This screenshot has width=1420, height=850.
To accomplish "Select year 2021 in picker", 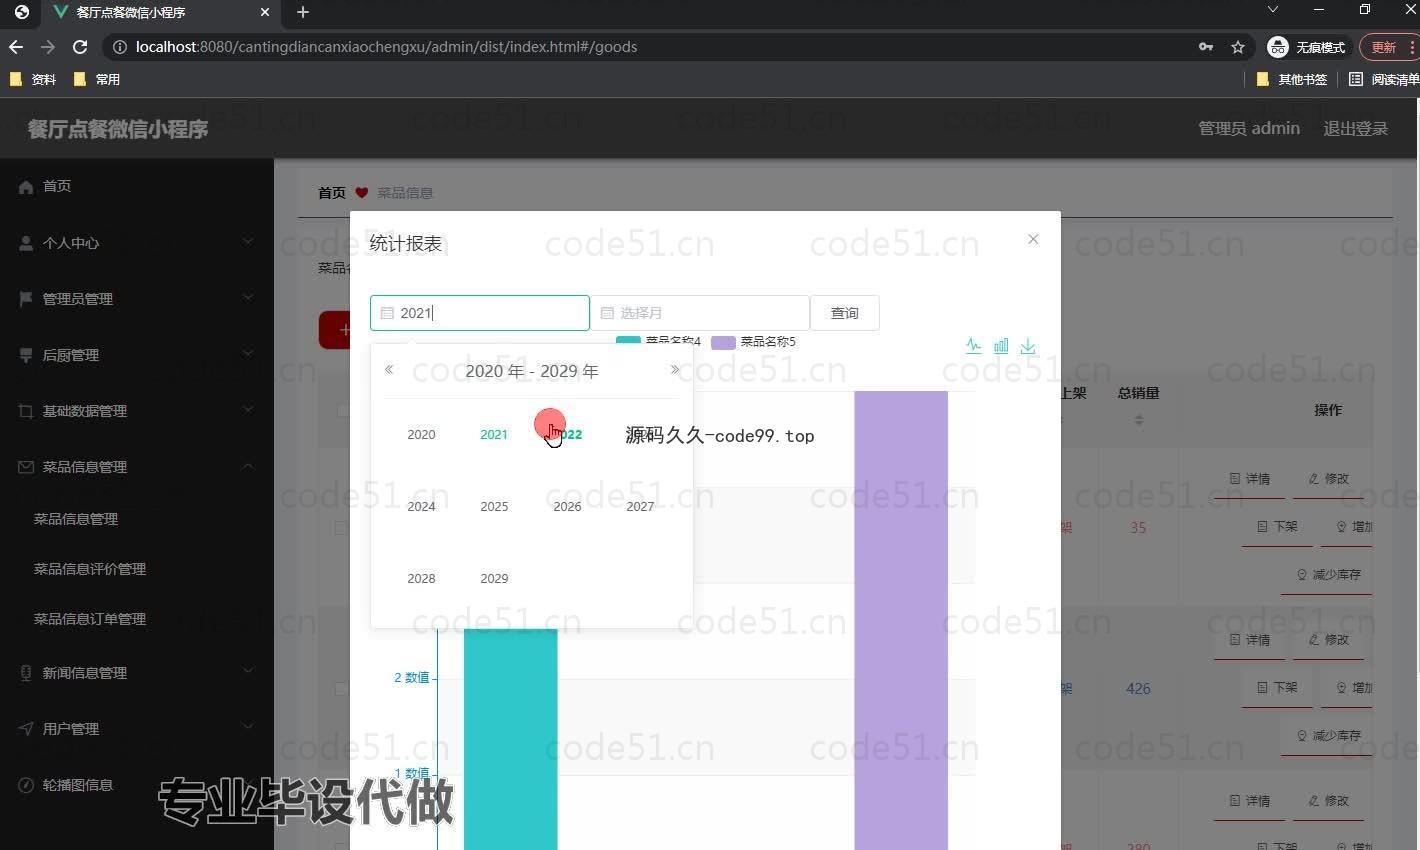I will pyautogui.click(x=494, y=434).
